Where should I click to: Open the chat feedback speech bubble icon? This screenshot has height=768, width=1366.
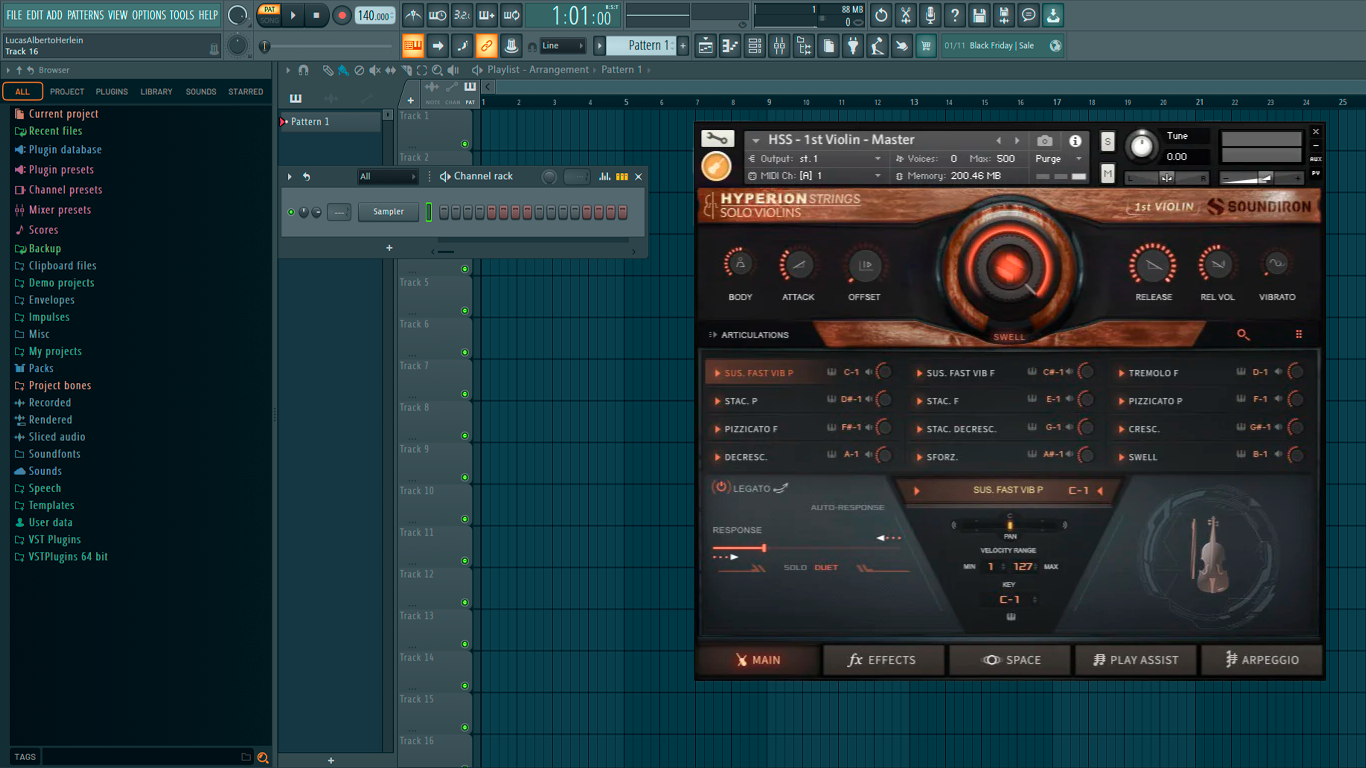pos(1028,15)
